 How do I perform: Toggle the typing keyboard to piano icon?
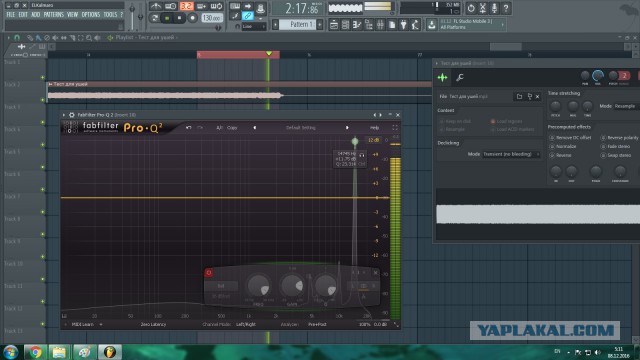tap(235, 6)
